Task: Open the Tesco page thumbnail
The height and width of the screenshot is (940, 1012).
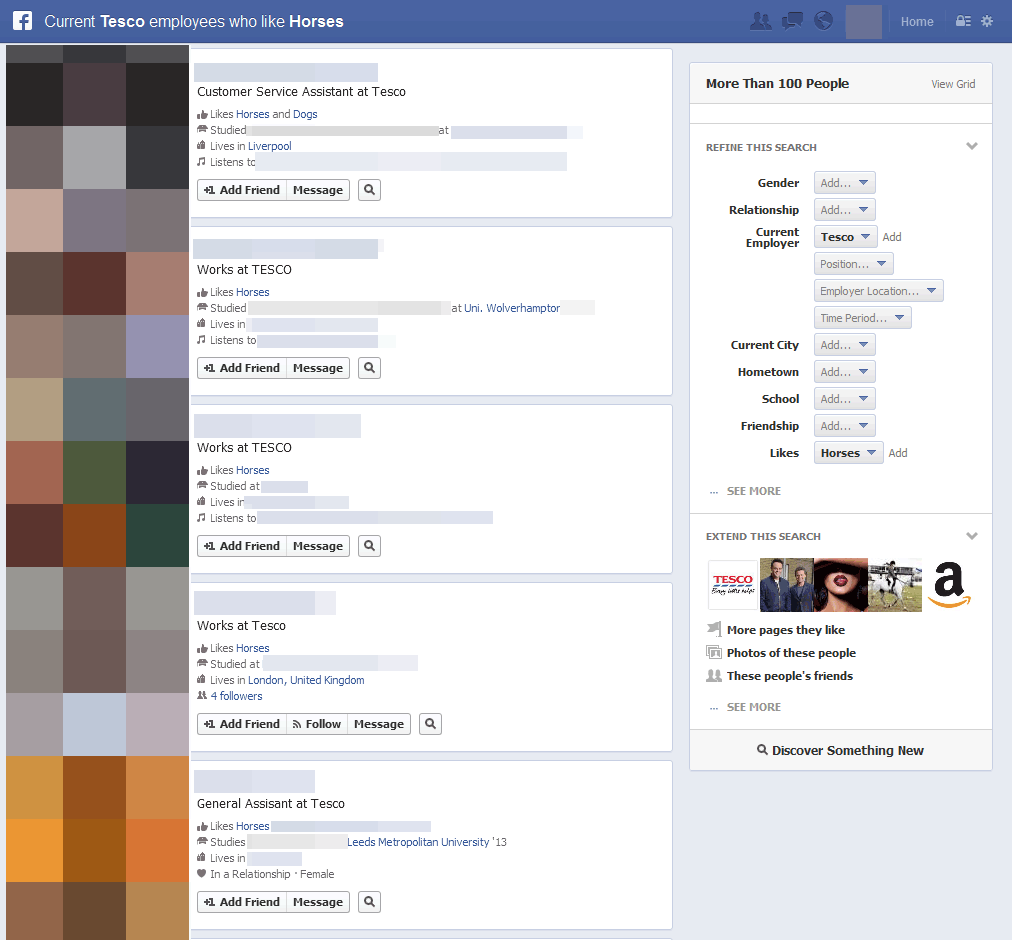Action: click(733, 585)
